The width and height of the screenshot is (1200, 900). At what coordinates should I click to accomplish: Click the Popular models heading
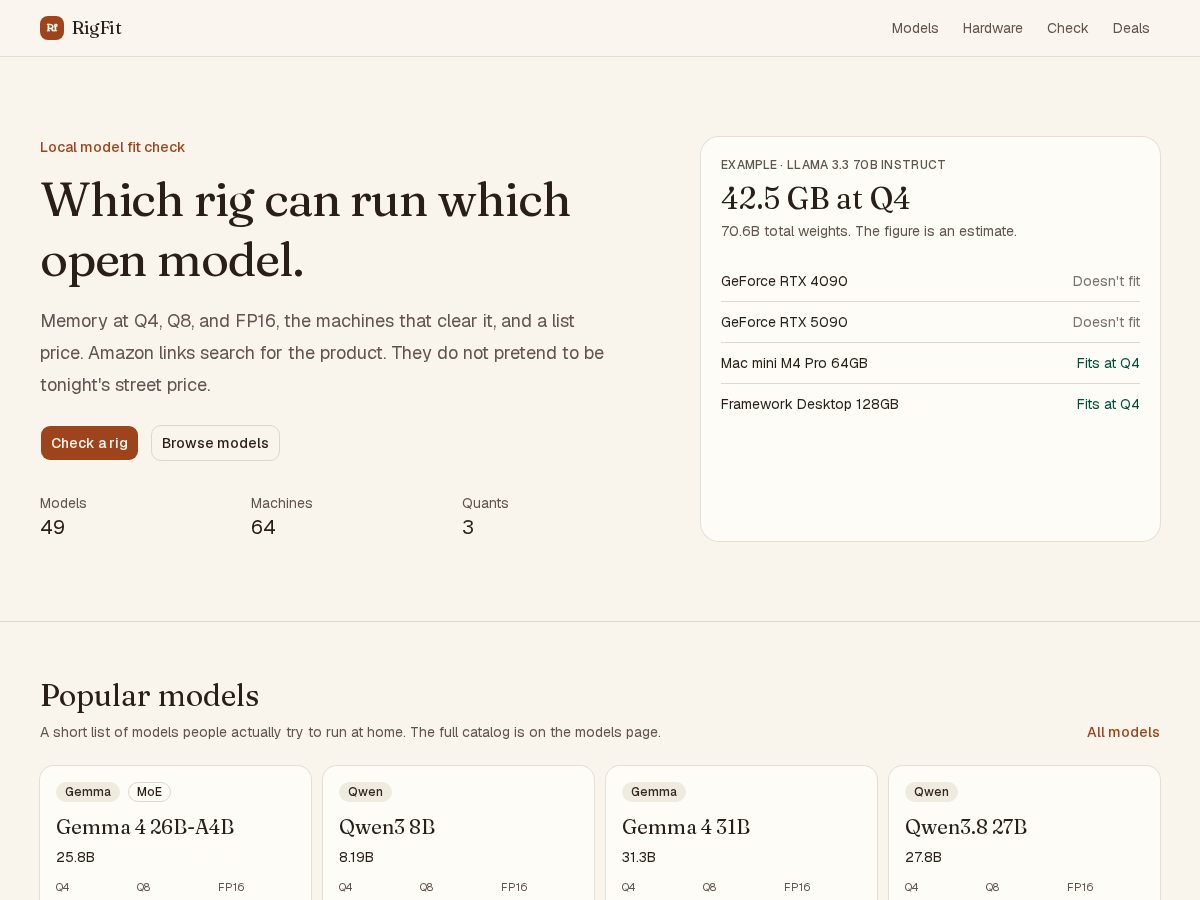pyautogui.click(x=149, y=696)
